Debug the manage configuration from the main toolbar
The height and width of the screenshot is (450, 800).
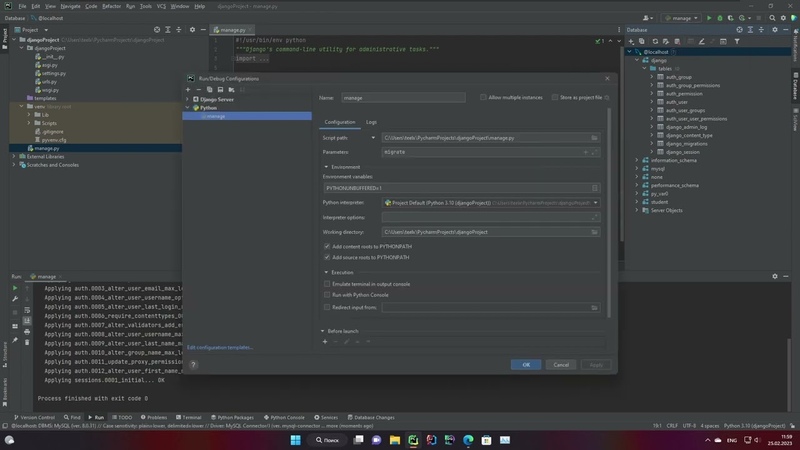point(719,18)
